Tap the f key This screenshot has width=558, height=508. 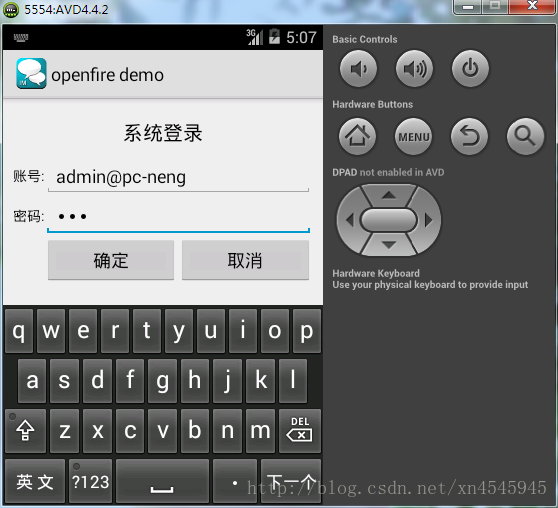coord(130,381)
